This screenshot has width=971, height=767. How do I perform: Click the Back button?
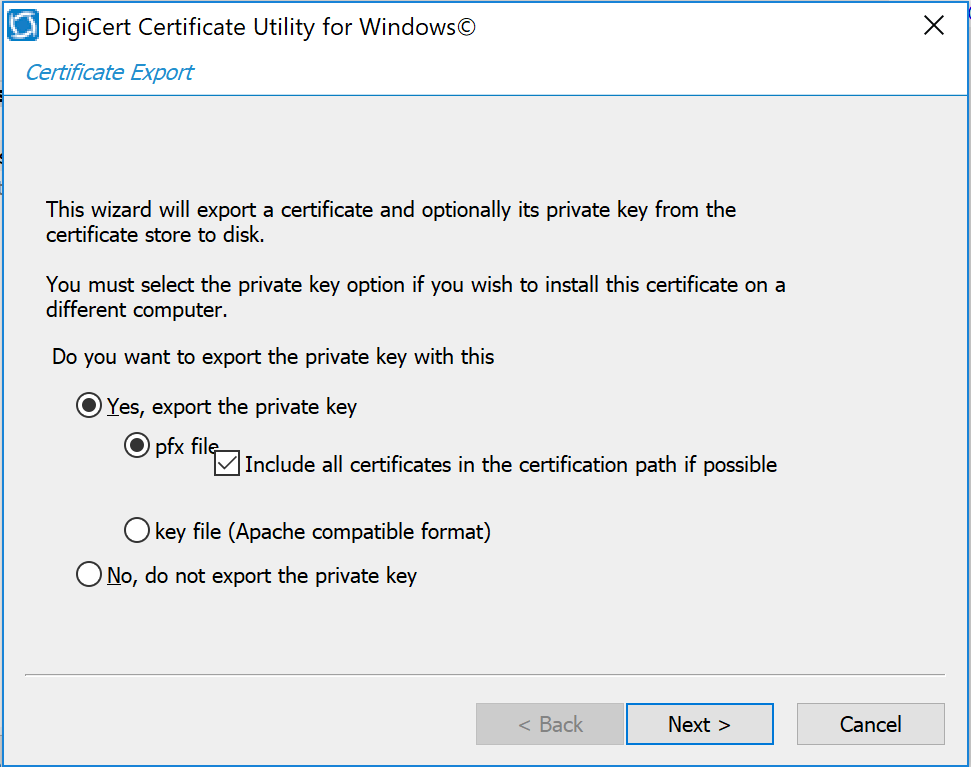point(549,723)
